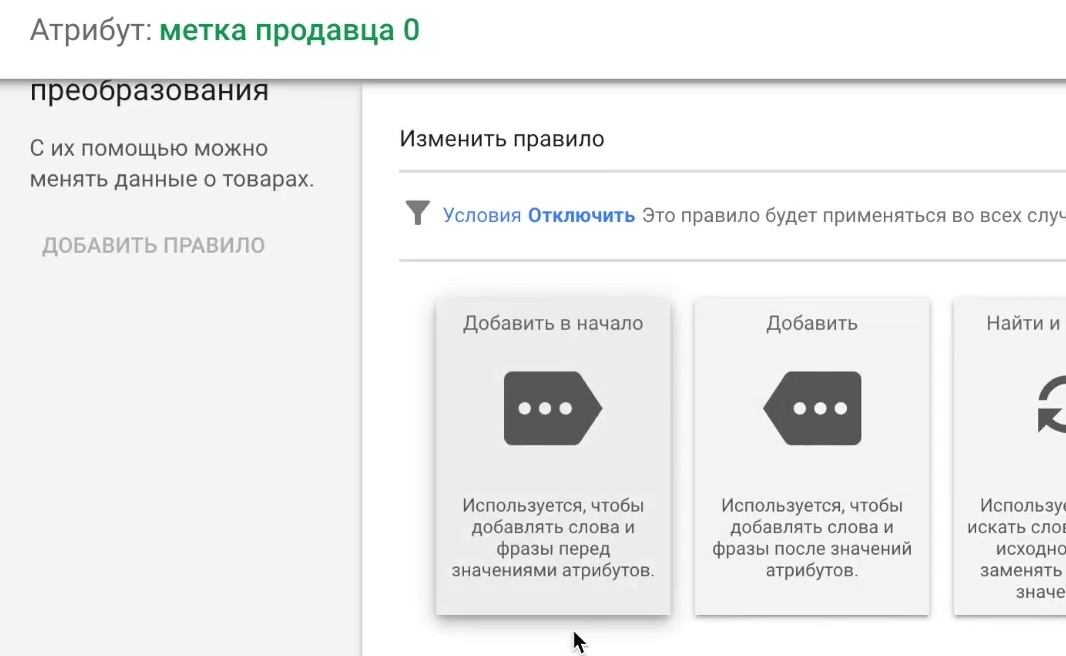Click the Отключить conditions link
Screen dimensions: 1066x656
click(x=581, y=215)
